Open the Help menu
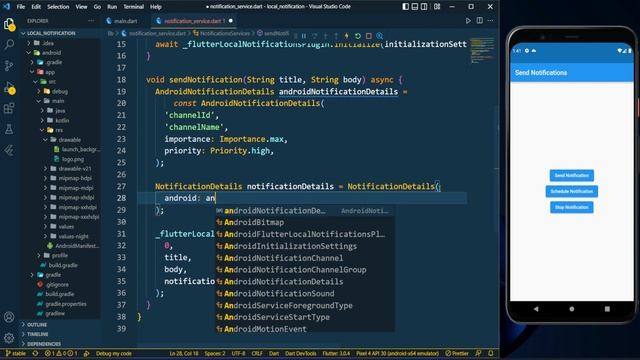640x360 pixels. [x=156, y=7]
